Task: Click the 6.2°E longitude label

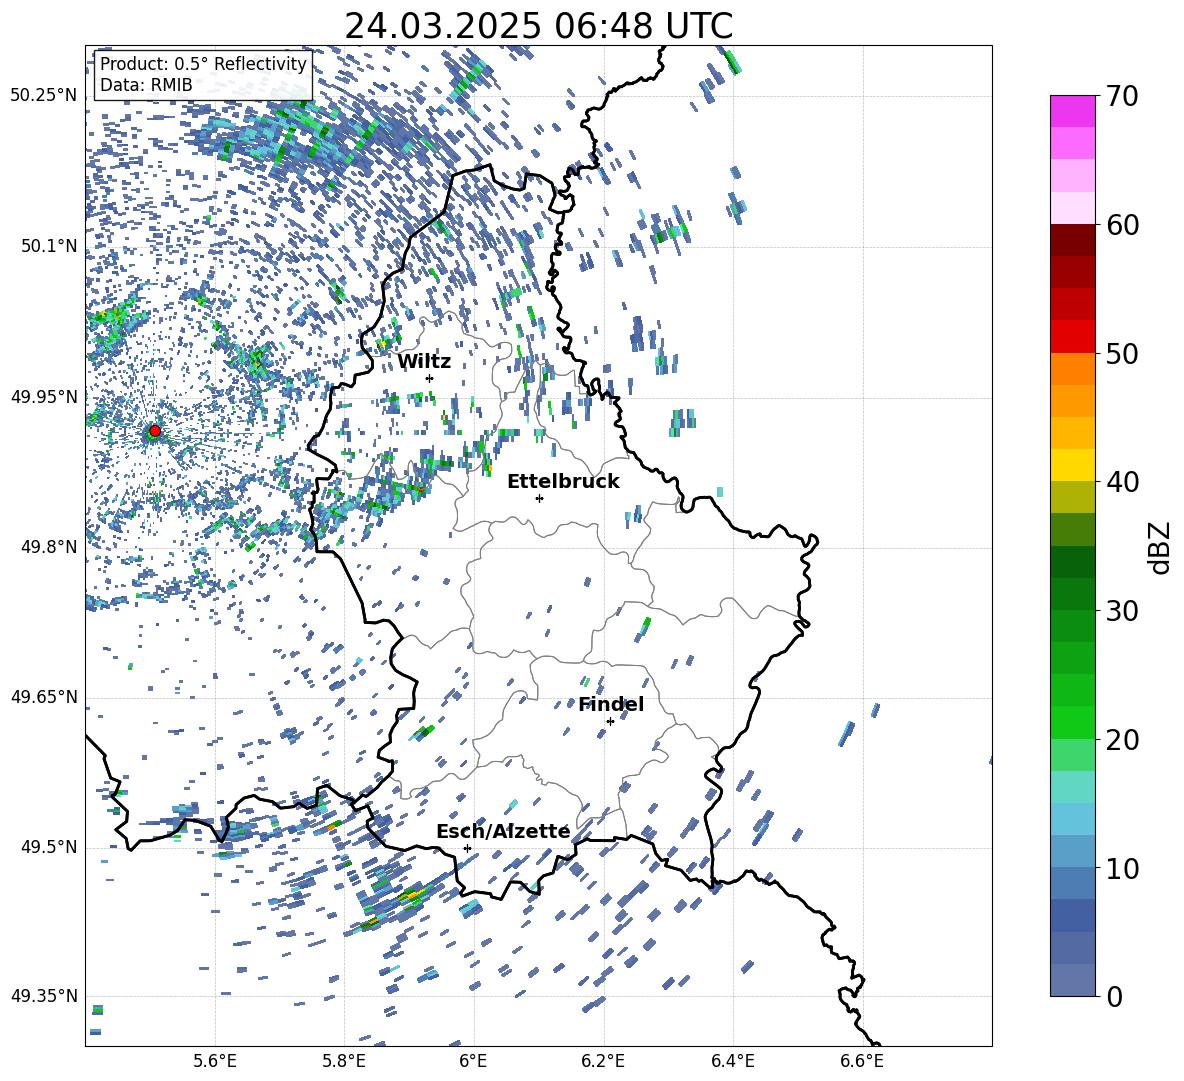Action: (x=603, y=1061)
